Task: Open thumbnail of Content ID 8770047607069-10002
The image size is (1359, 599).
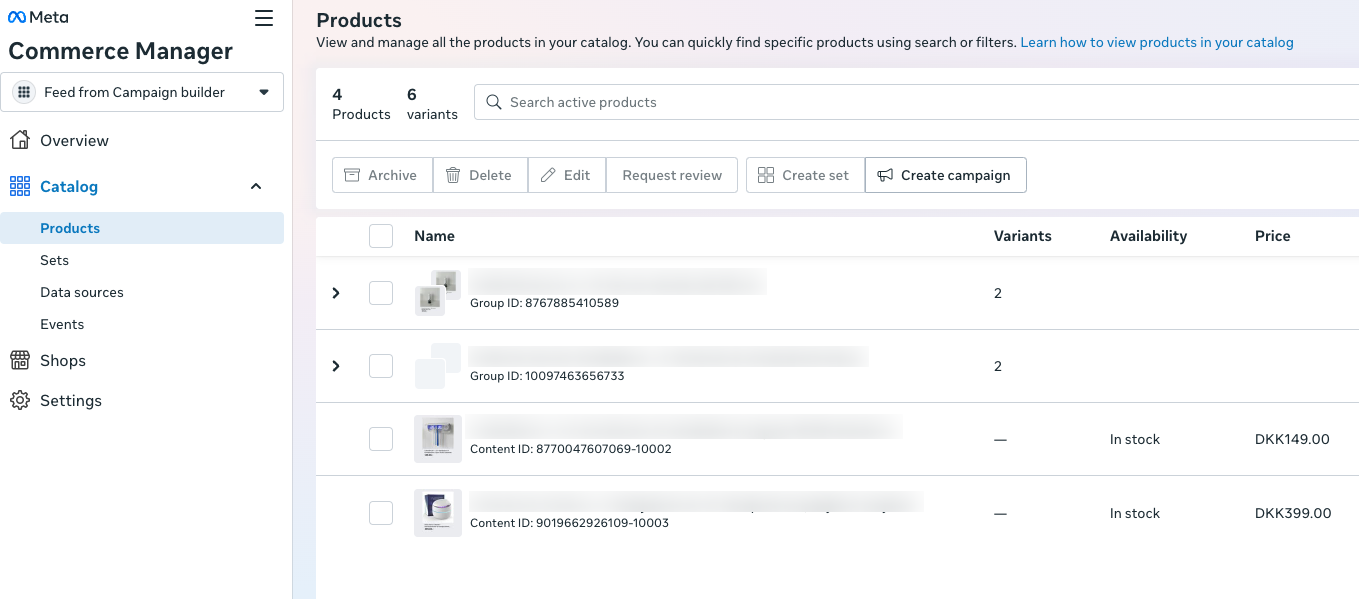Action: pyautogui.click(x=438, y=439)
